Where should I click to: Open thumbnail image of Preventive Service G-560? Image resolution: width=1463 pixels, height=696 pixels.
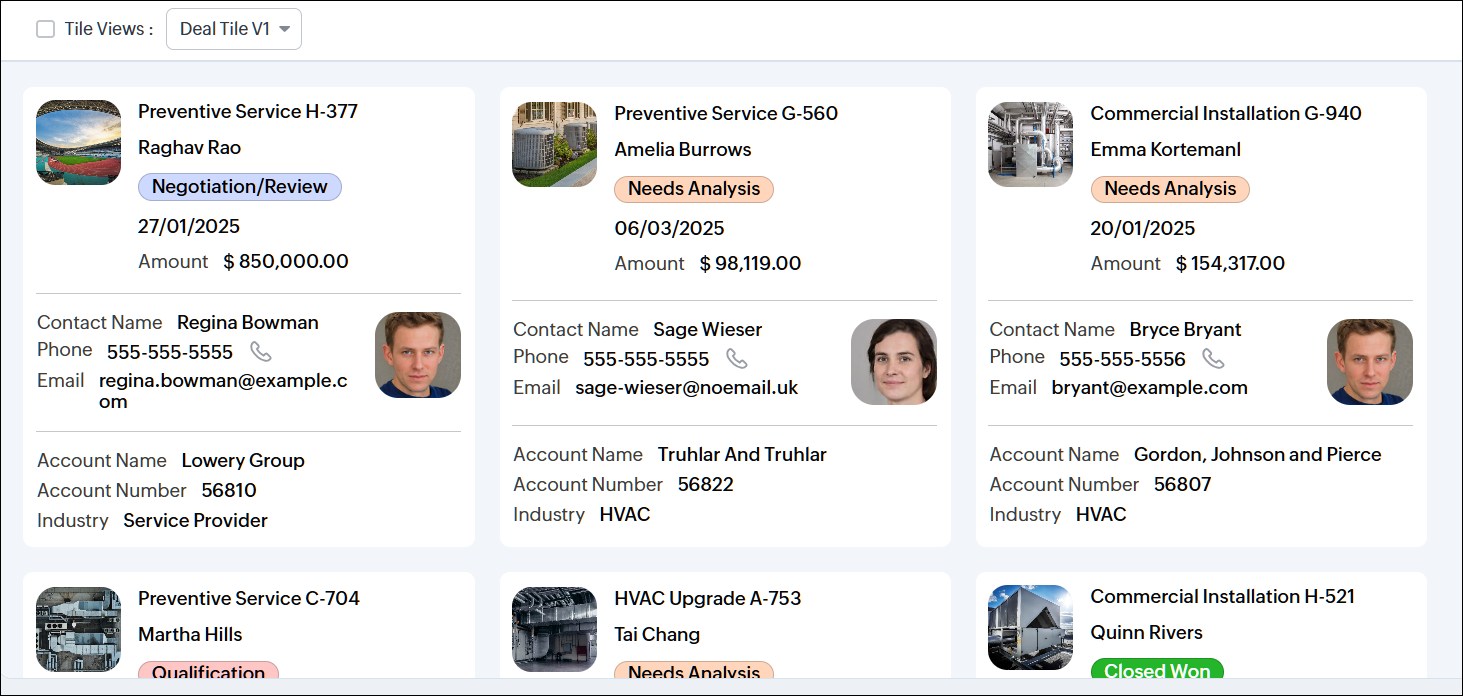(554, 144)
